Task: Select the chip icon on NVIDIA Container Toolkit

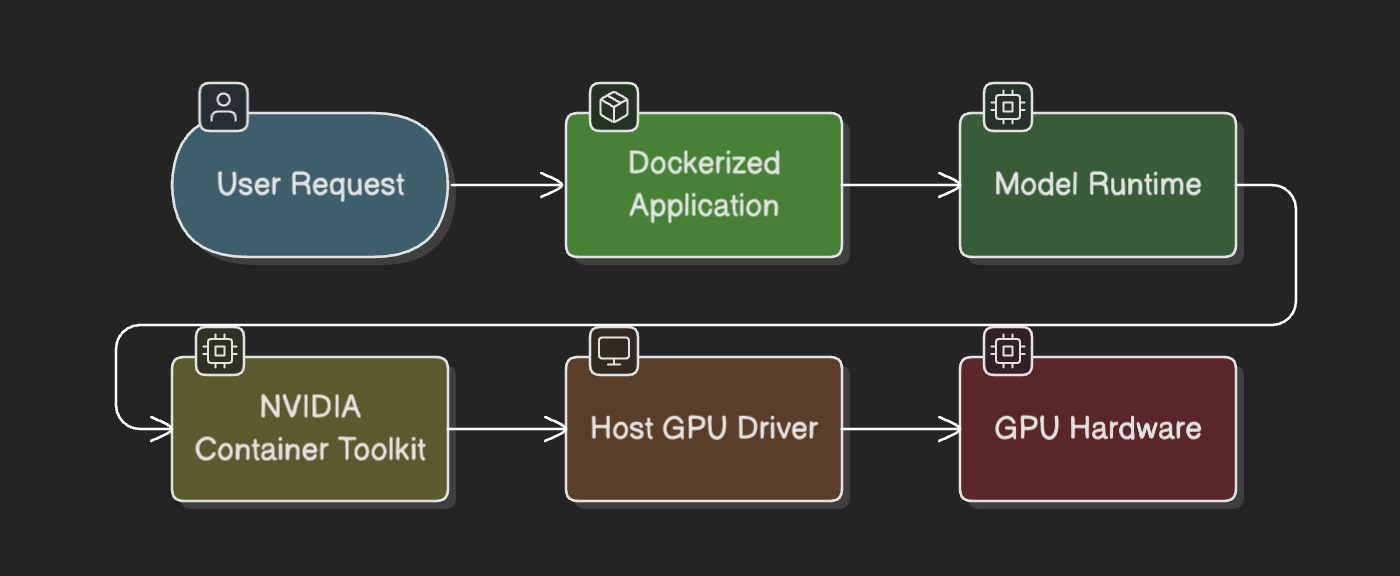Action: click(219, 349)
